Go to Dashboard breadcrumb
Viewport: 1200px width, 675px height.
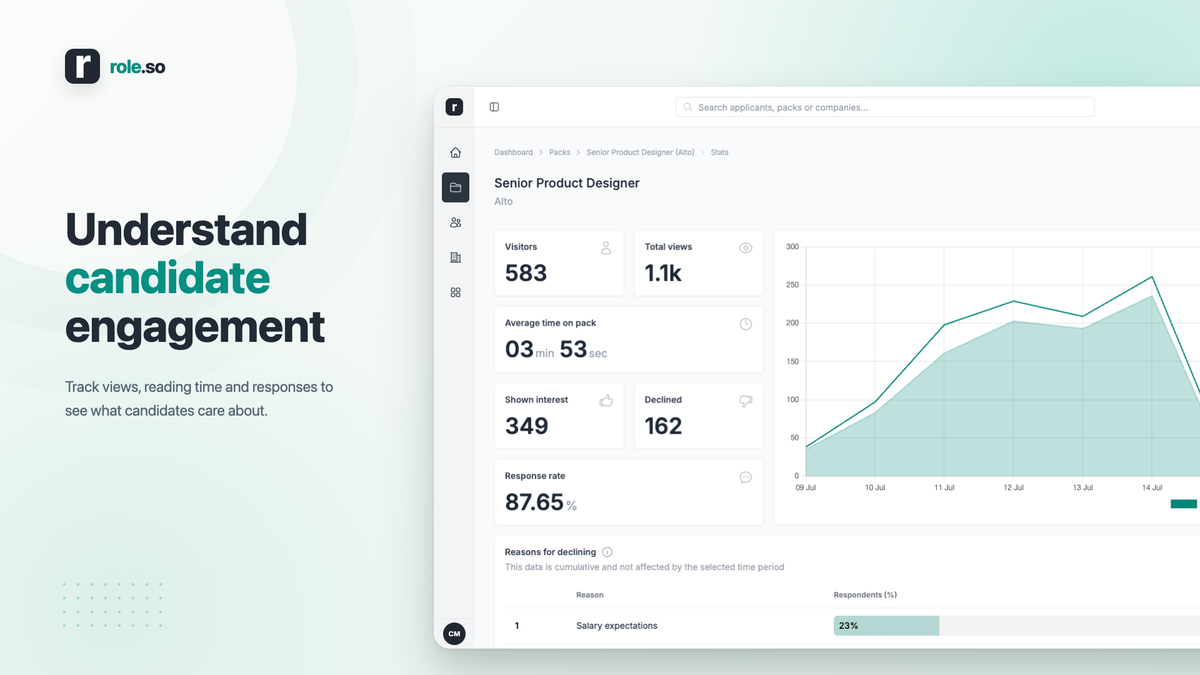click(513, 153)
